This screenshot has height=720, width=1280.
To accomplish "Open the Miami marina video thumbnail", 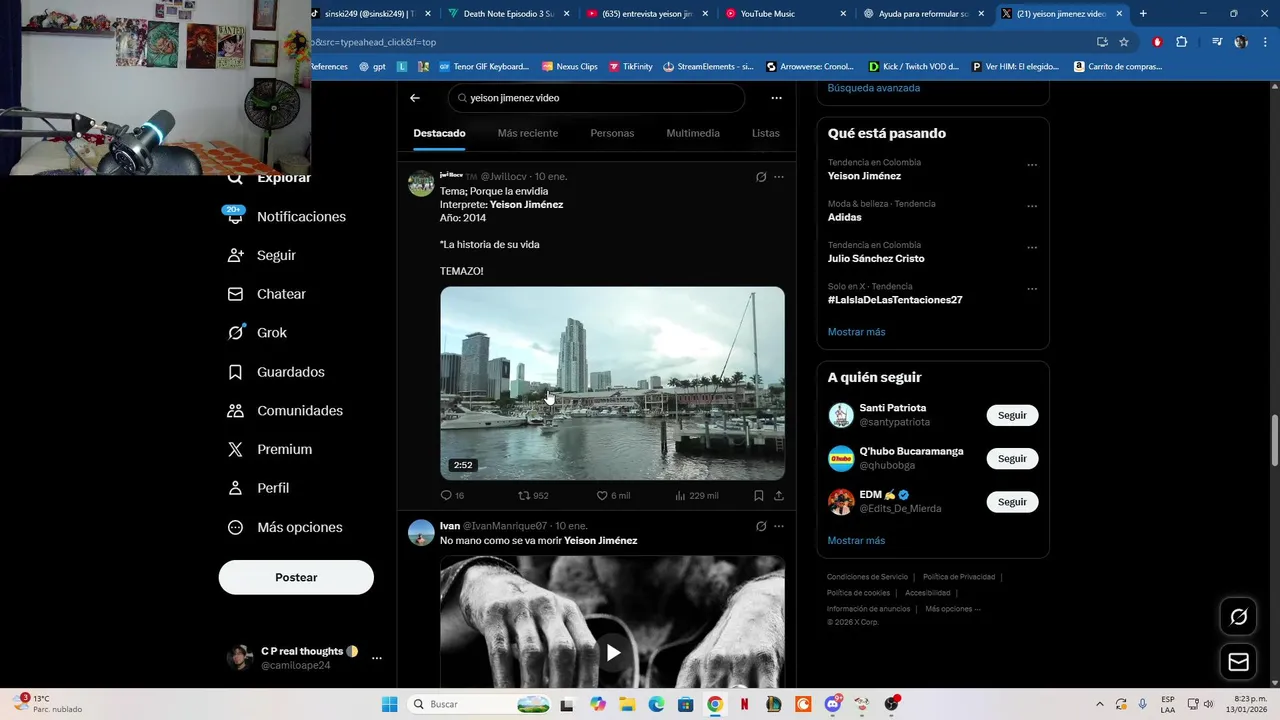I will coord(612,383).
